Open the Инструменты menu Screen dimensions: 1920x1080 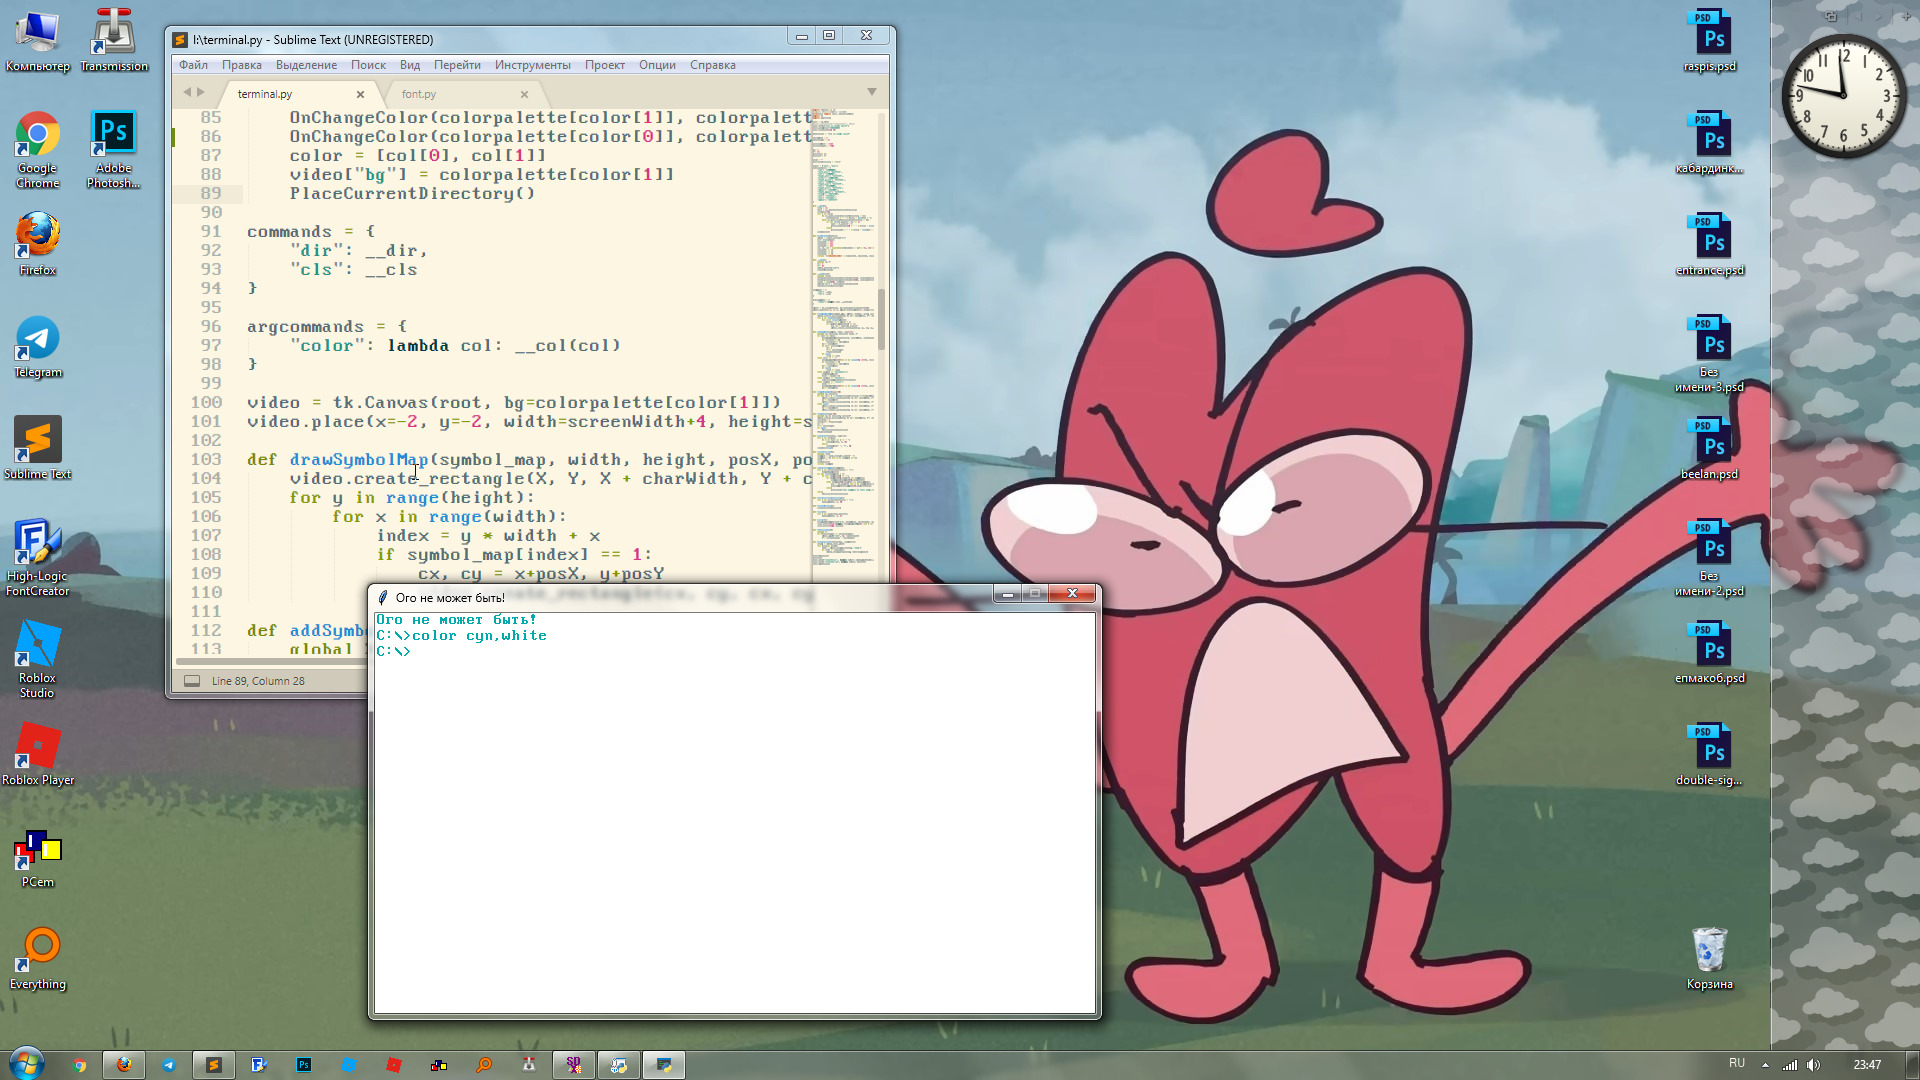[532, 65]
